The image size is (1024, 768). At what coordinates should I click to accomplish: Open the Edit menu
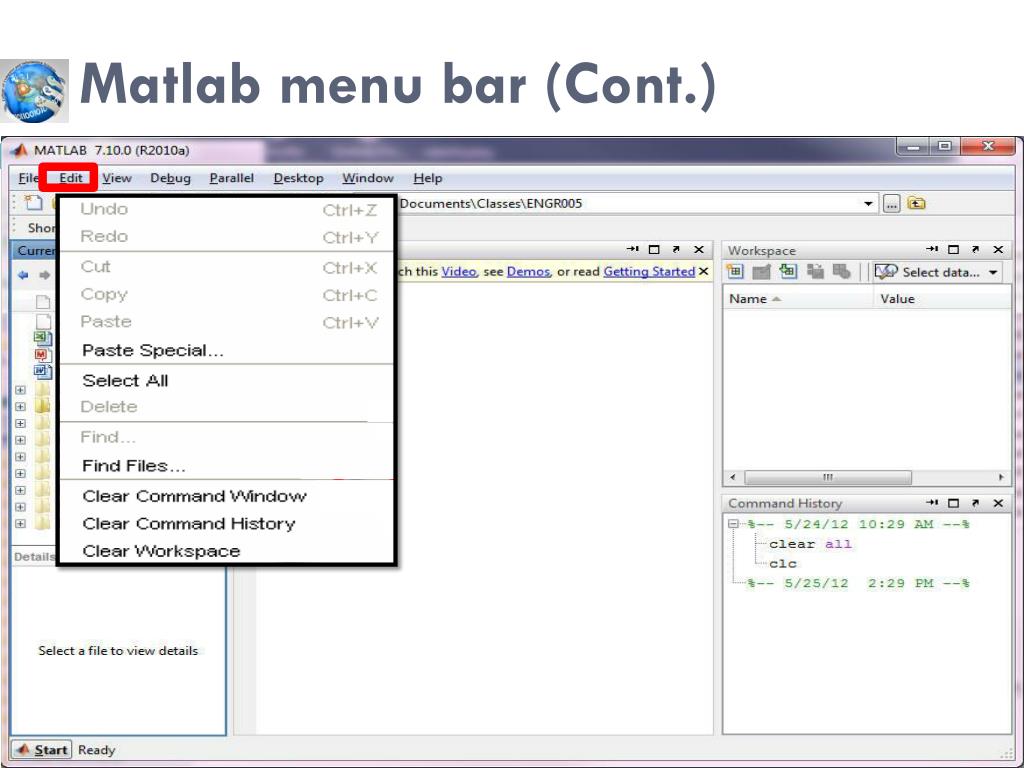(x=71, y=178)
